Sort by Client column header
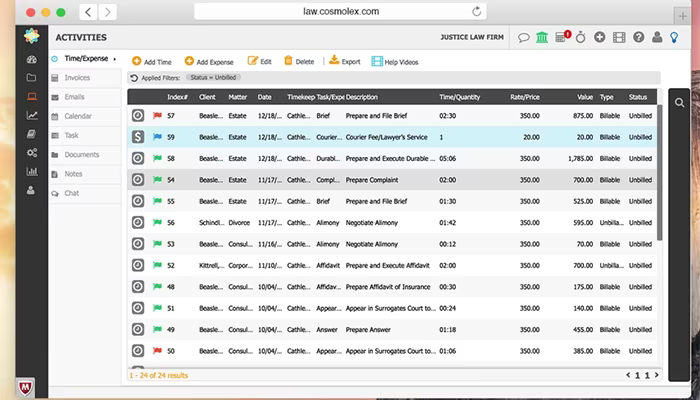The image size is (700, 400). (207, 97)
